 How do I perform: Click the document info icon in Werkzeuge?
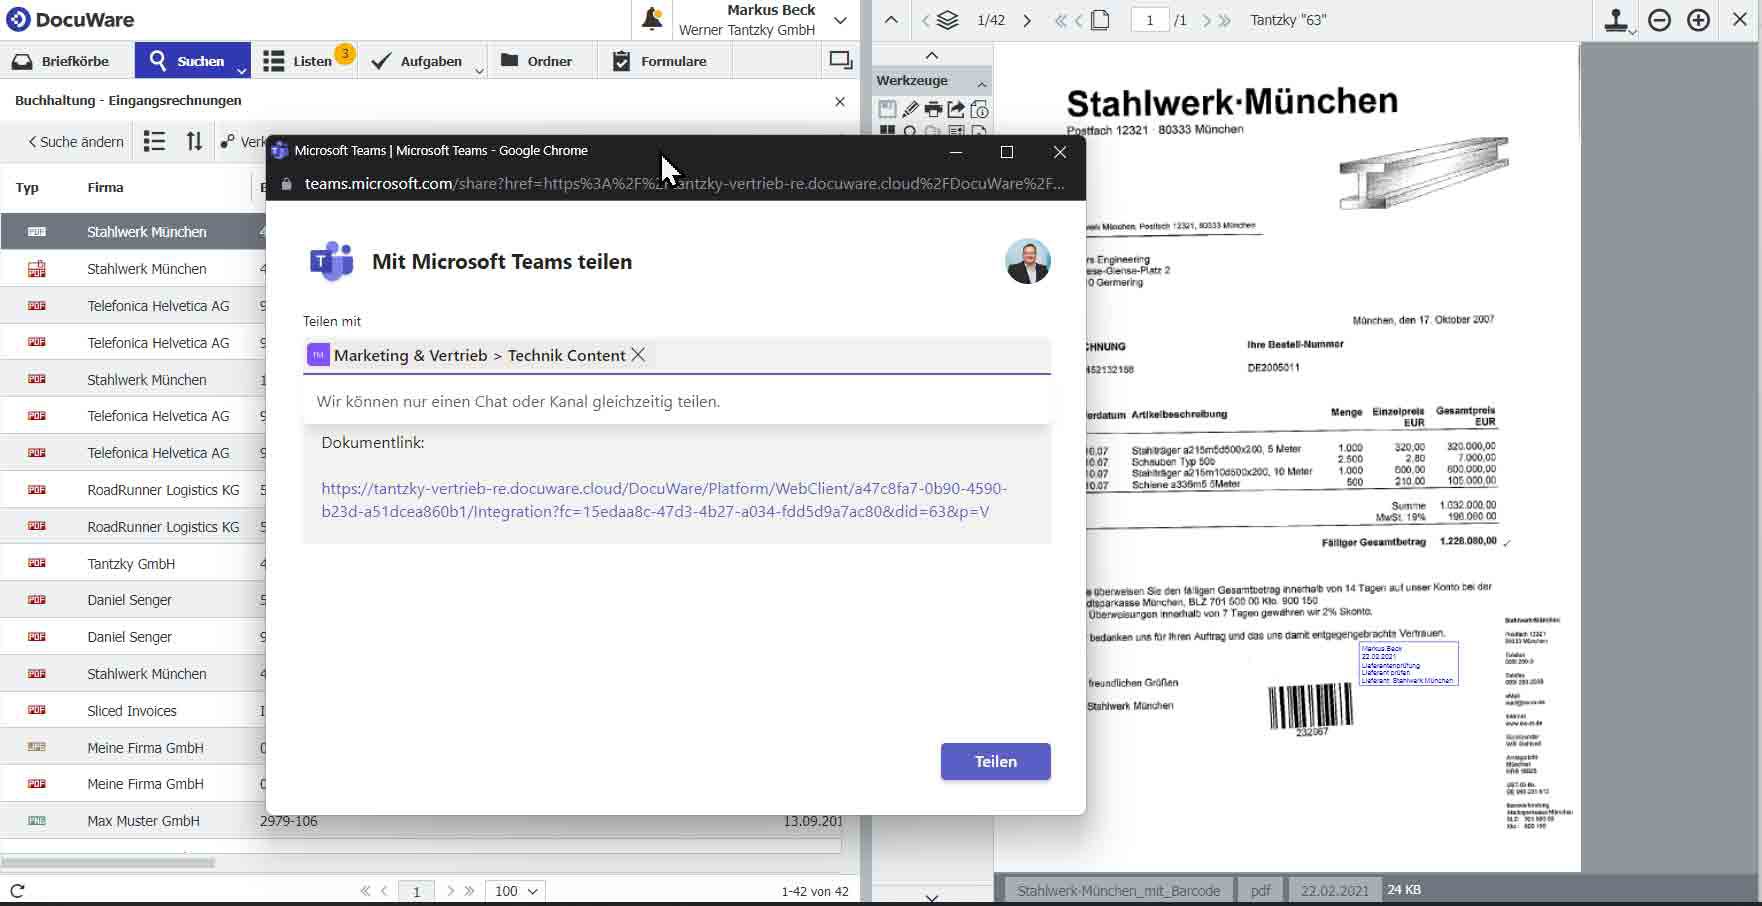click(x=979, y=109)
